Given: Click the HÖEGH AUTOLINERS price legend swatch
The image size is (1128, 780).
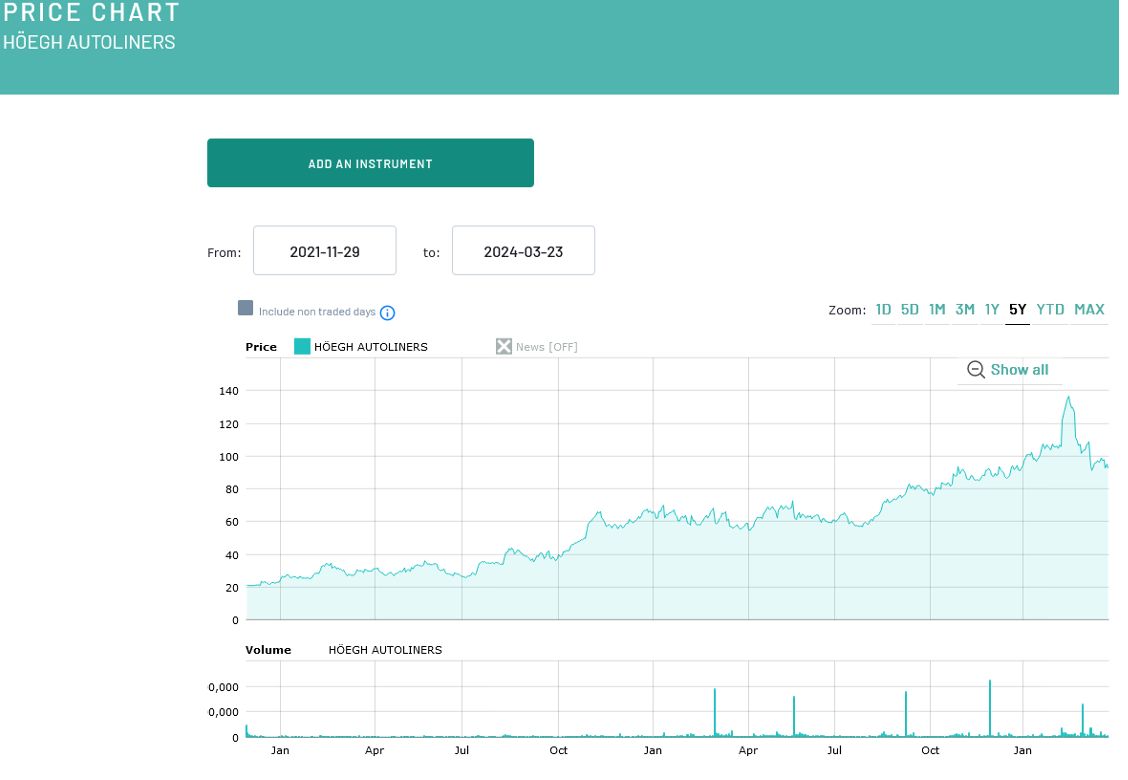Looking at the screenshot, I should 302,346.
